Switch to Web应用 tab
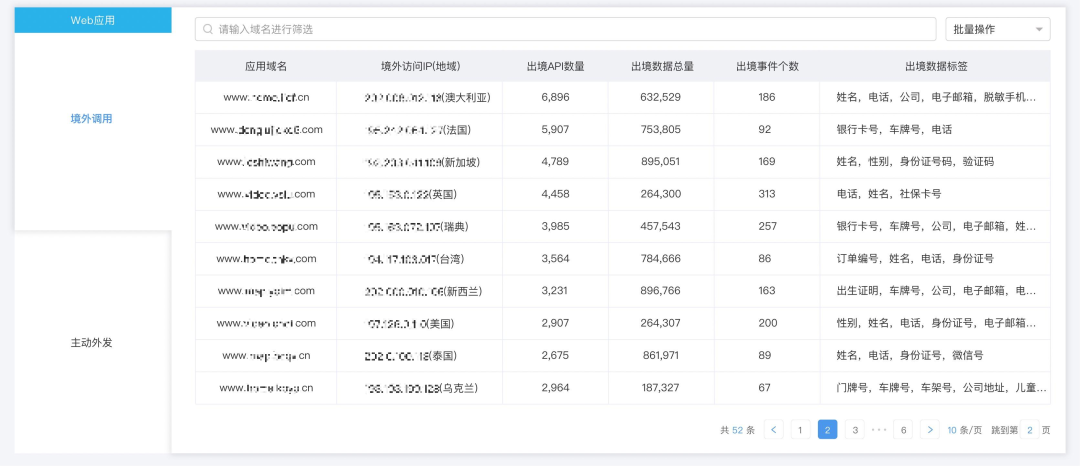Viewport: 1080px width, 466px height. coord(93,20)
